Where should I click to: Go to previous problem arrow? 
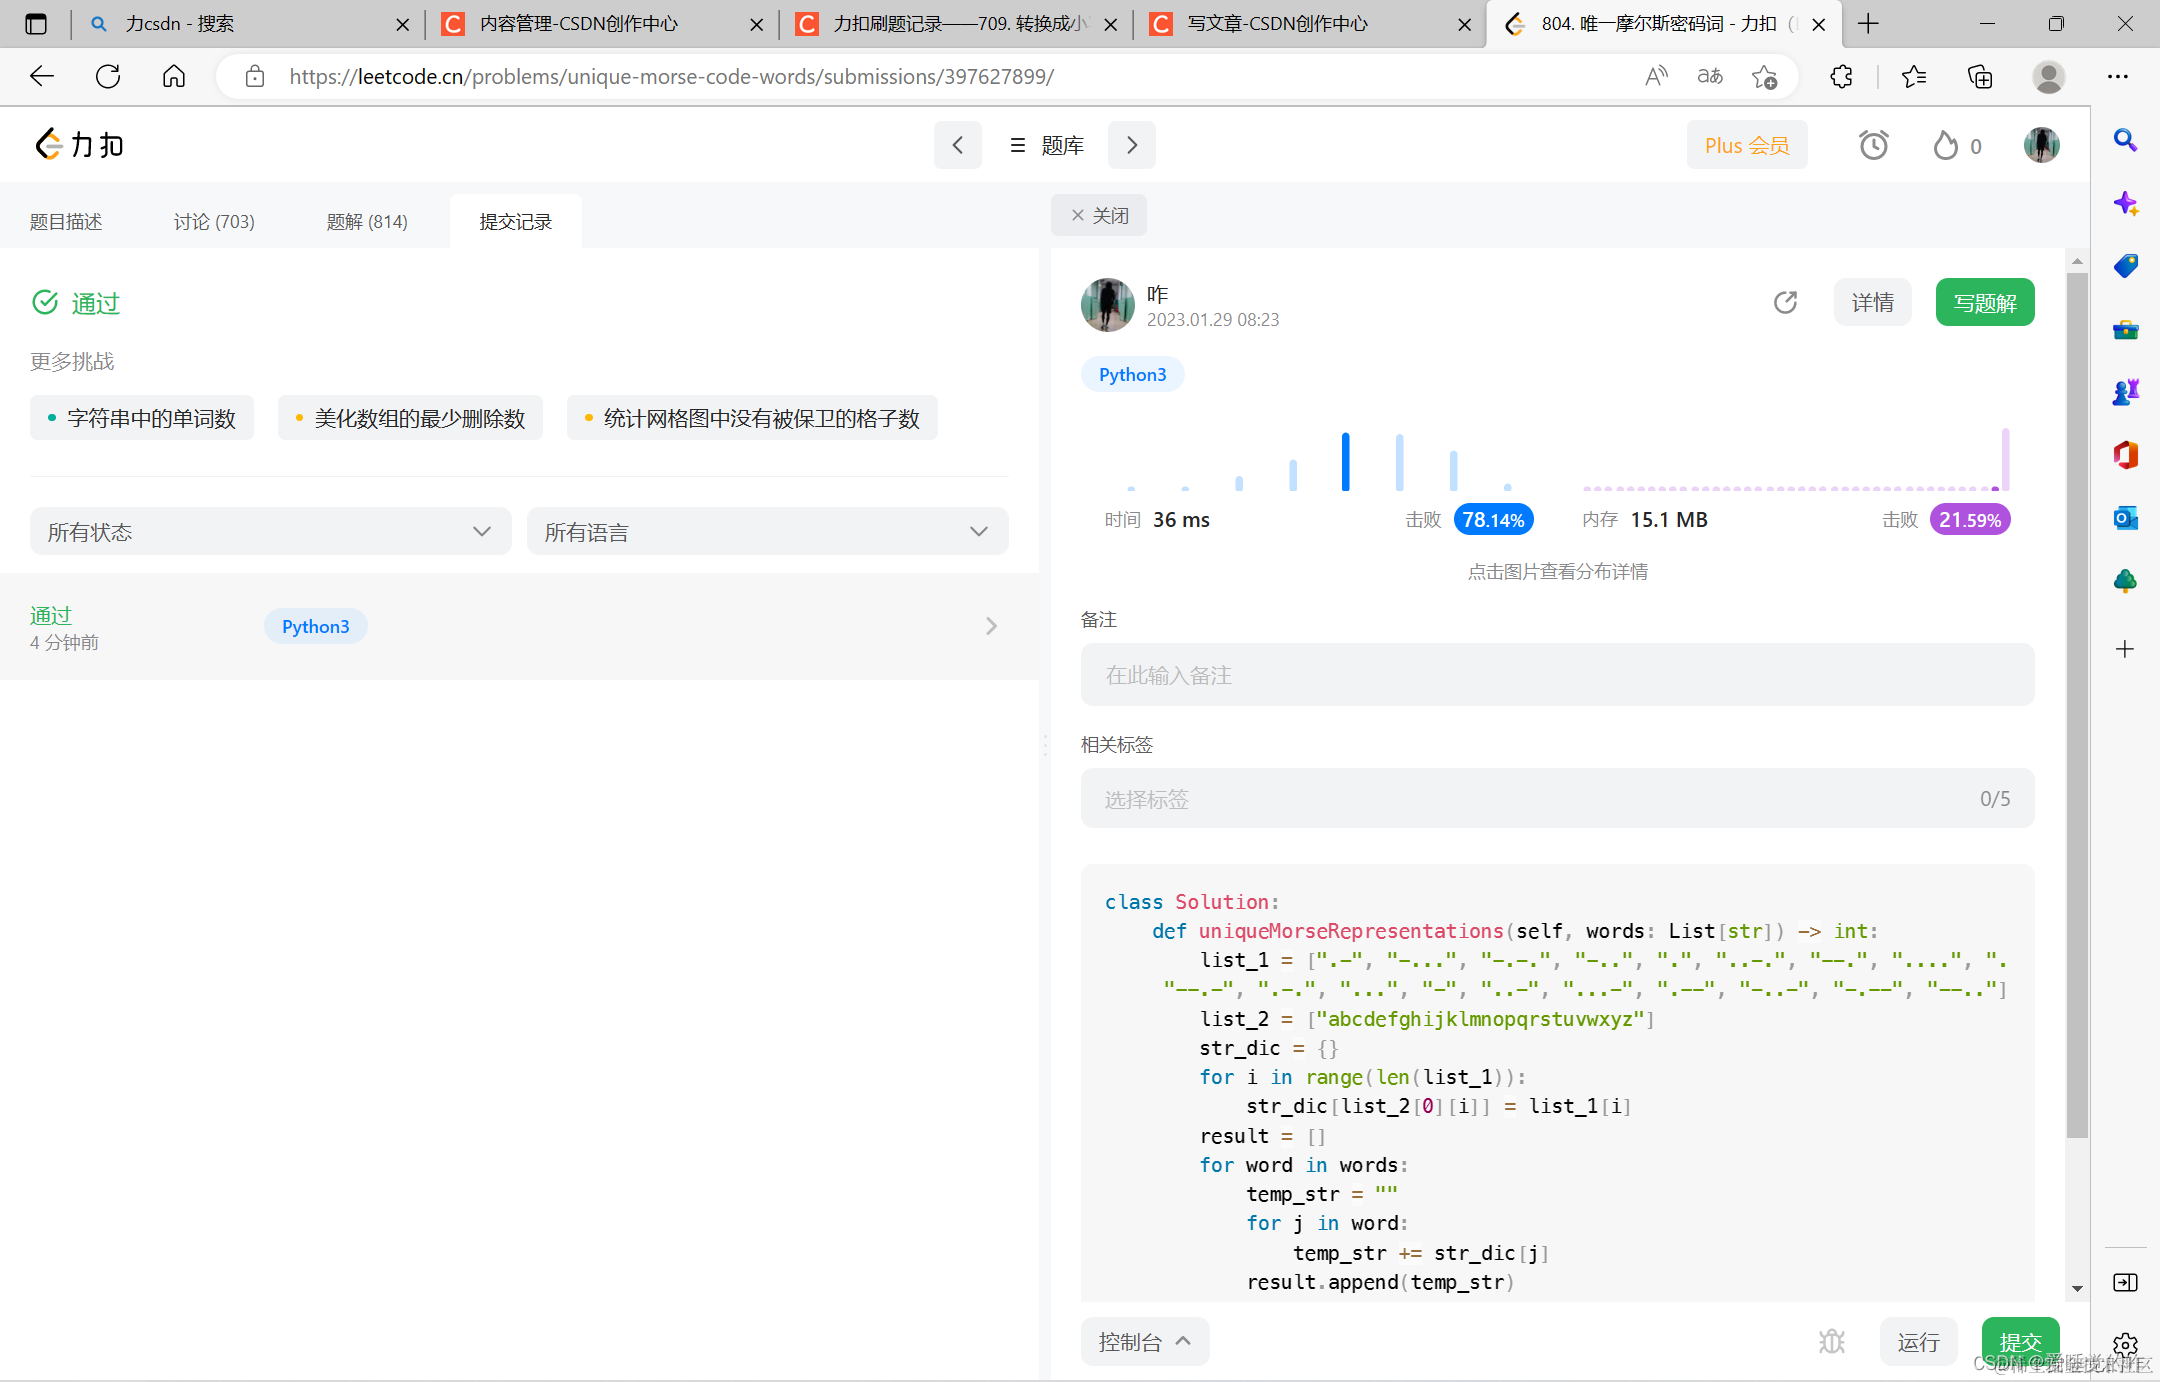click(957, 146)
